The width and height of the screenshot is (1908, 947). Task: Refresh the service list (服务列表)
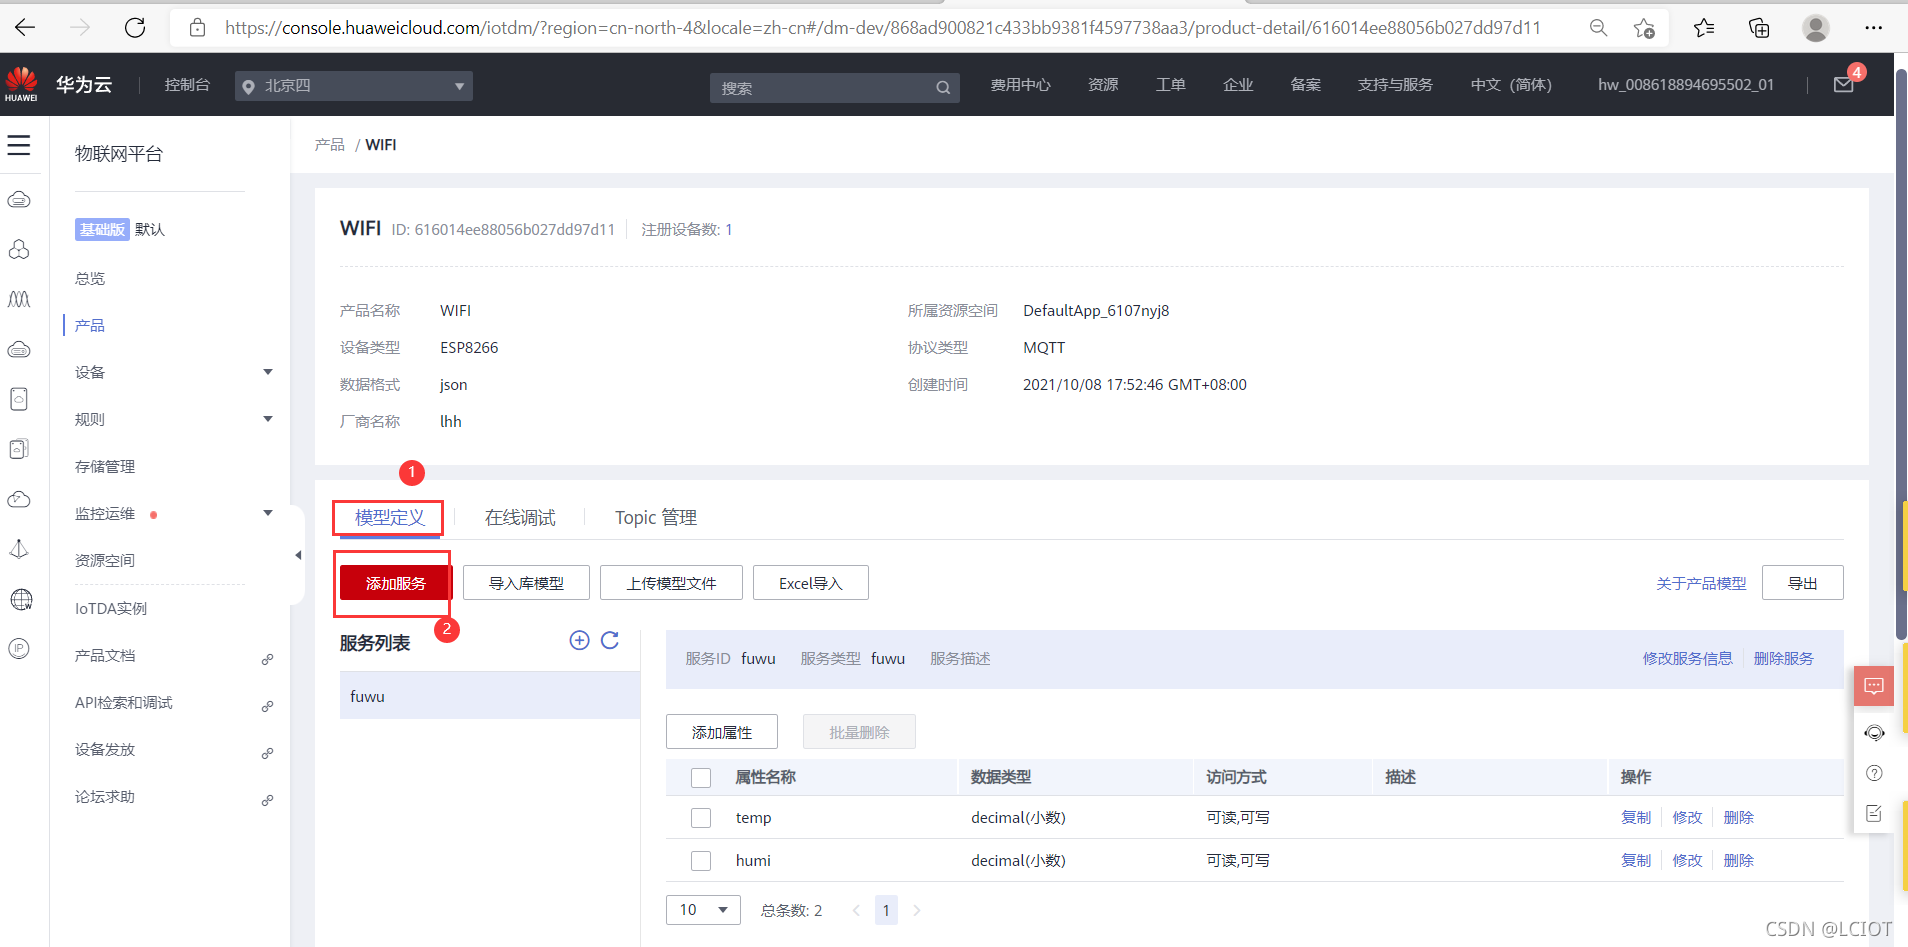pos(610,641)
